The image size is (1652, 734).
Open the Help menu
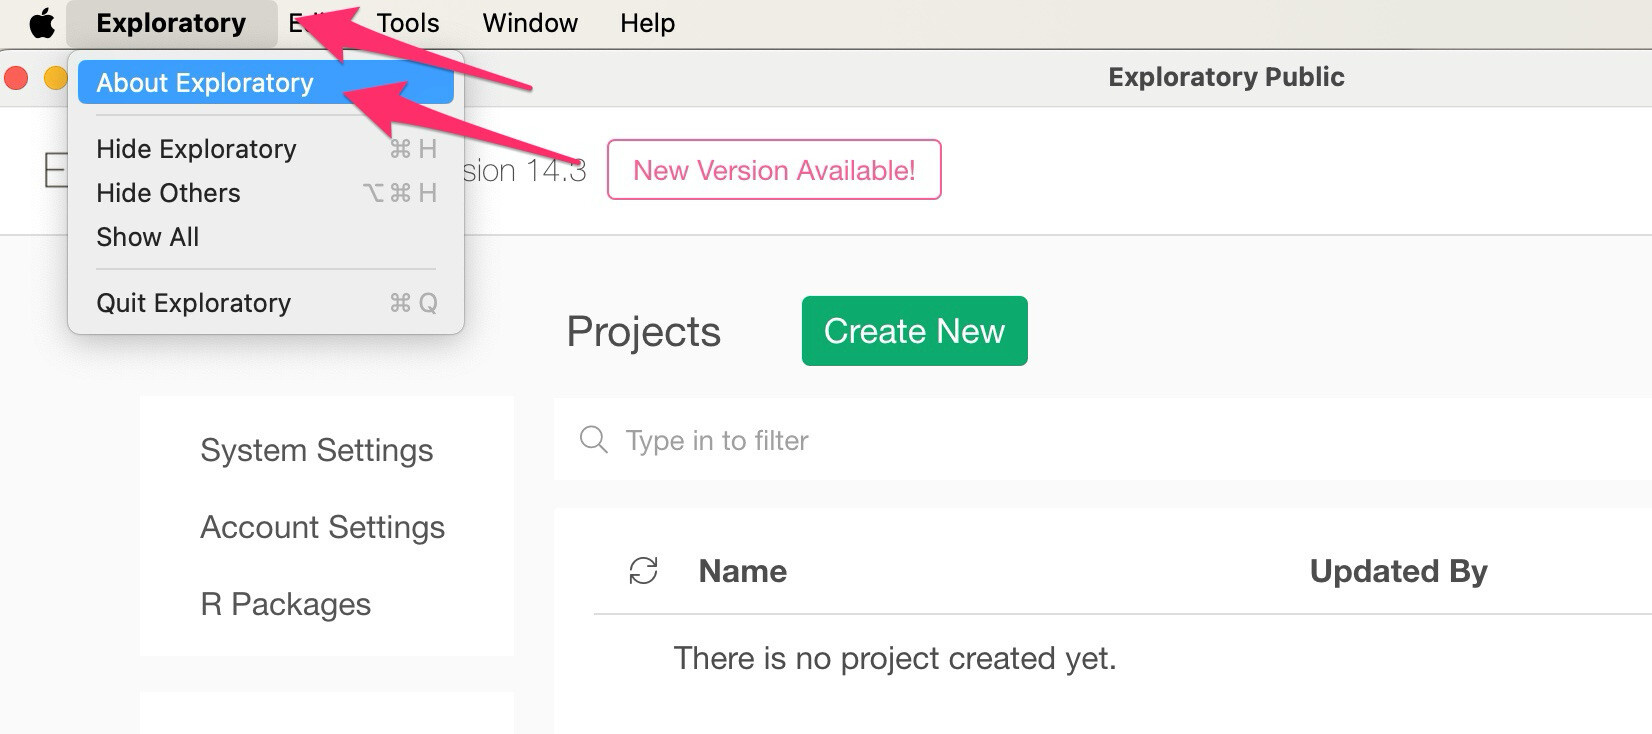point(647,23)
